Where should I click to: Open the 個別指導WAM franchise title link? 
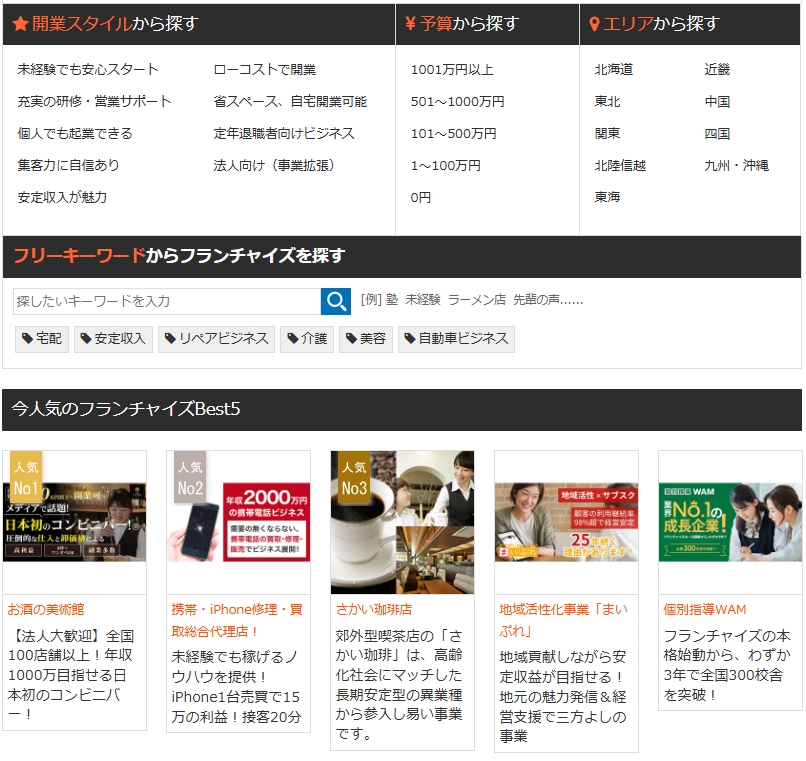704,609
